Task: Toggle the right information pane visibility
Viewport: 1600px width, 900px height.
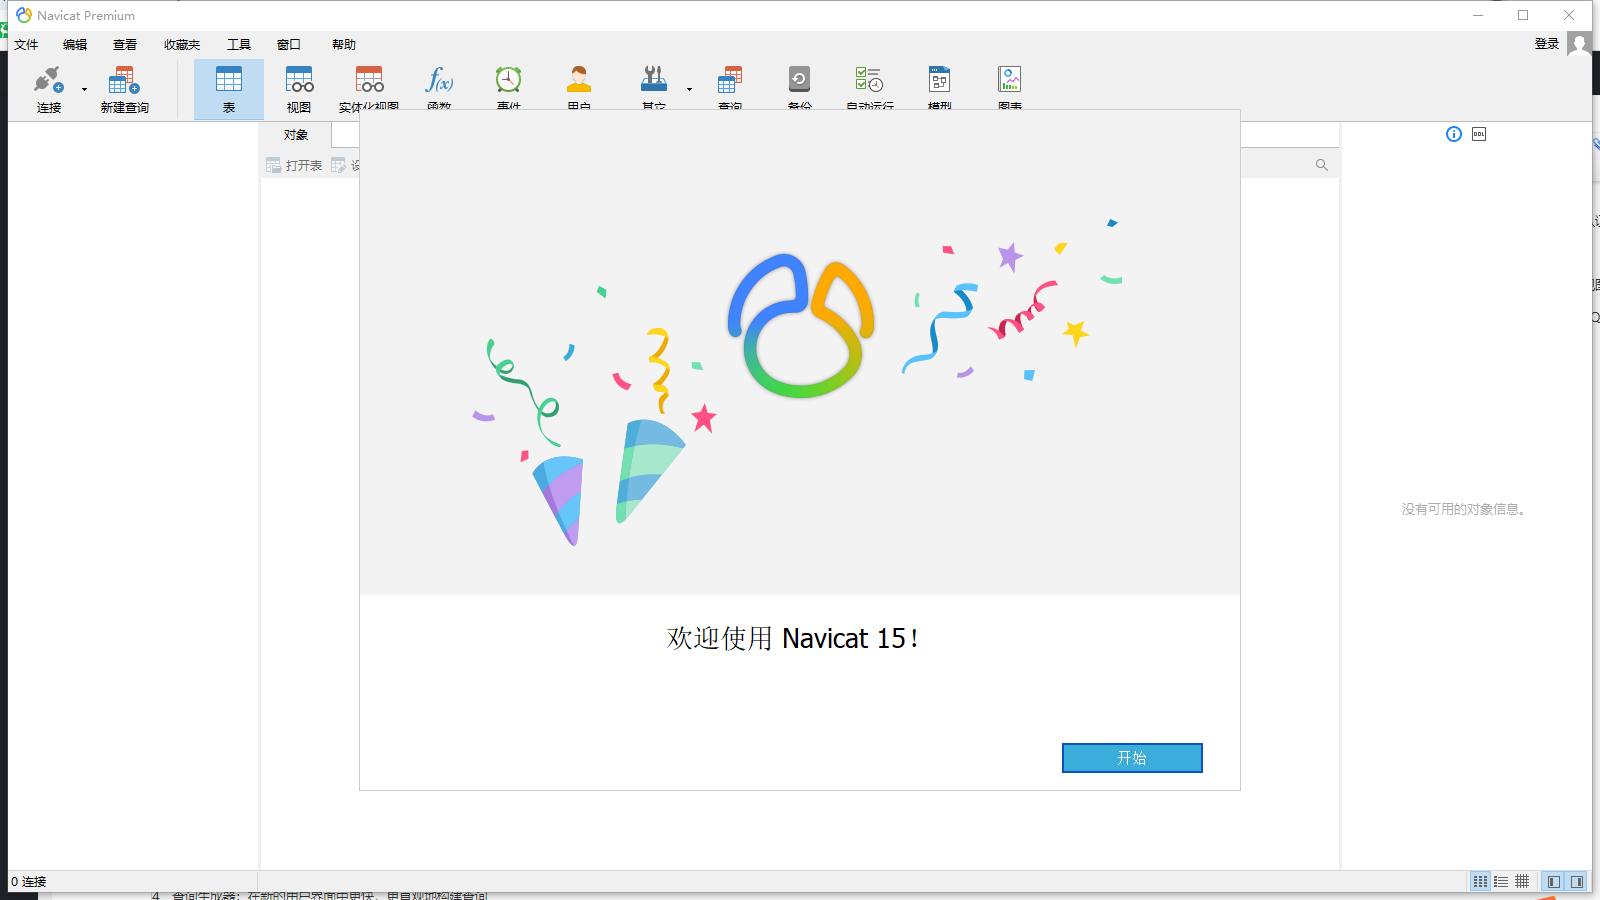Action: click(1577, 881)
